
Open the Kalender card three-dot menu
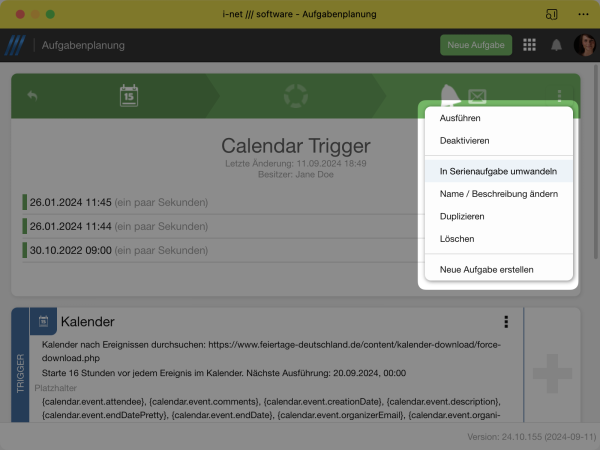[x=506, y=322]
